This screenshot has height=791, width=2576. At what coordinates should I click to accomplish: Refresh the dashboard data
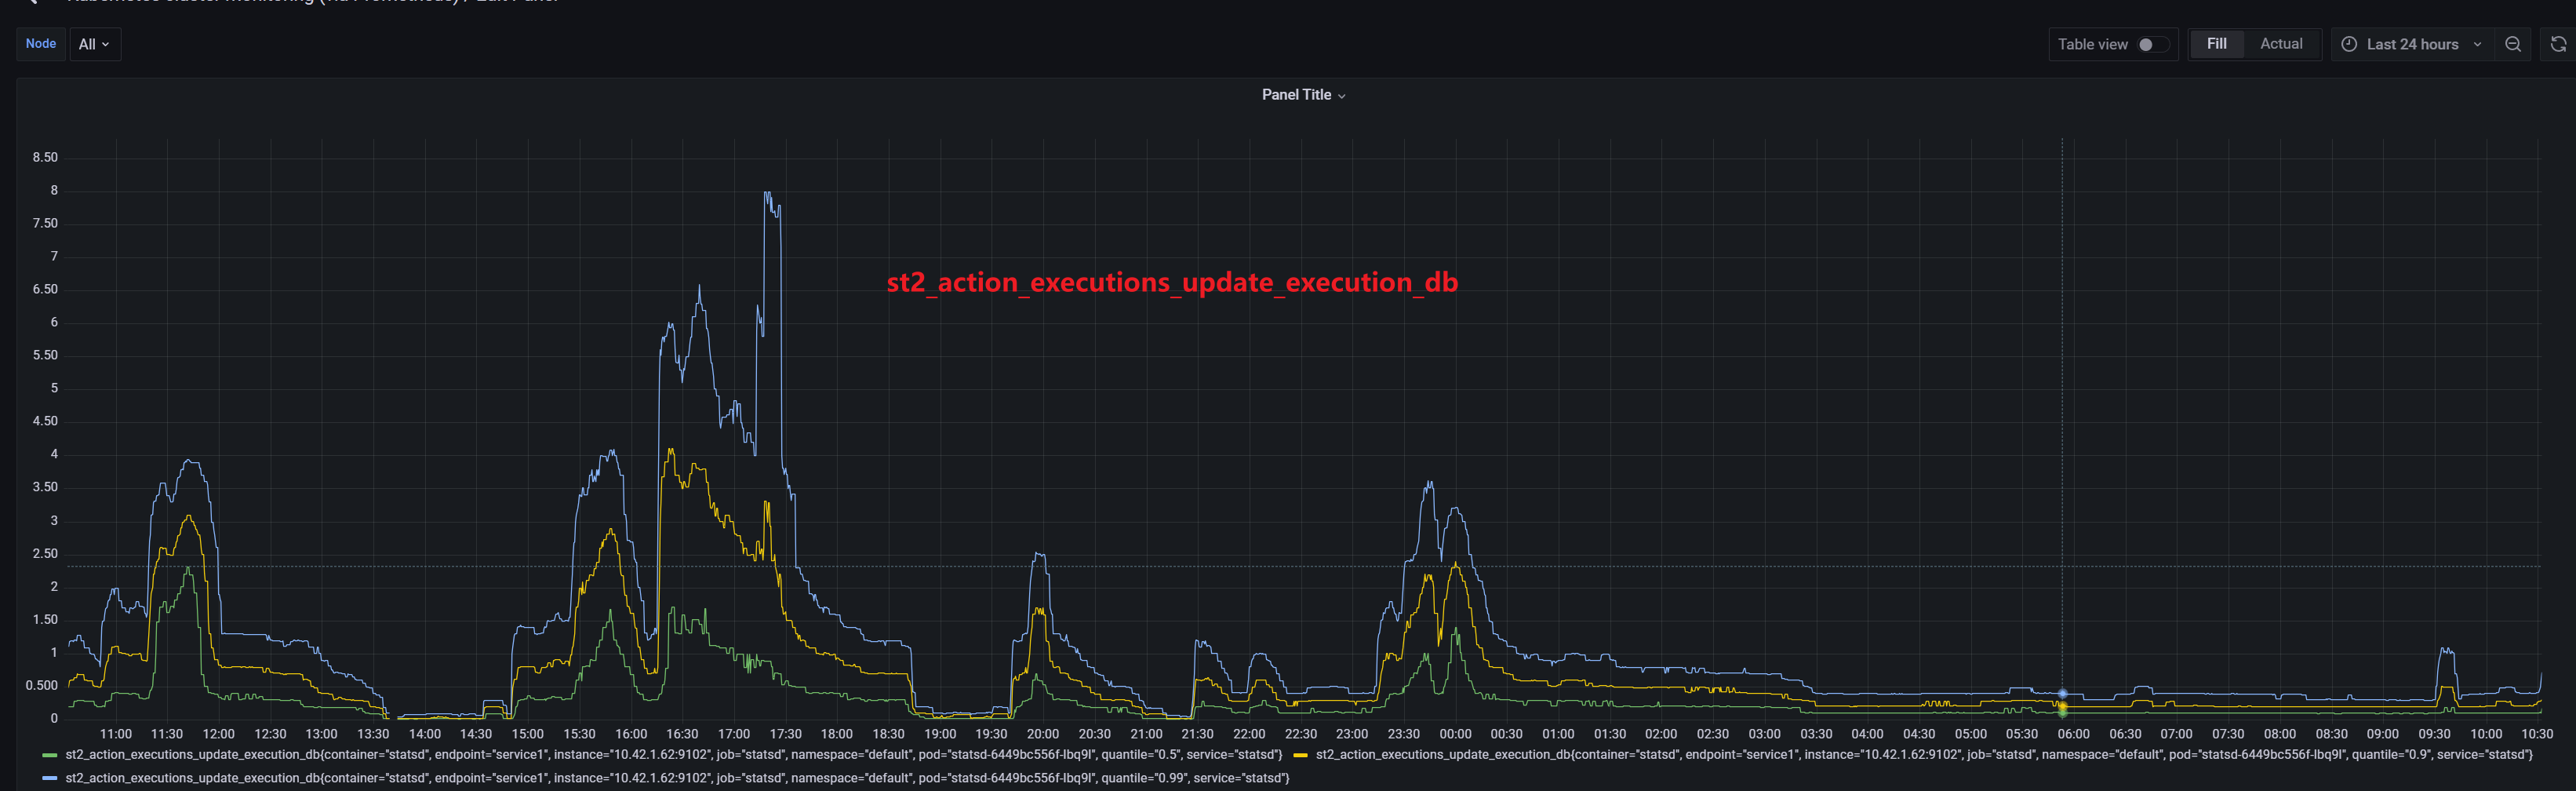[2557, 44]
